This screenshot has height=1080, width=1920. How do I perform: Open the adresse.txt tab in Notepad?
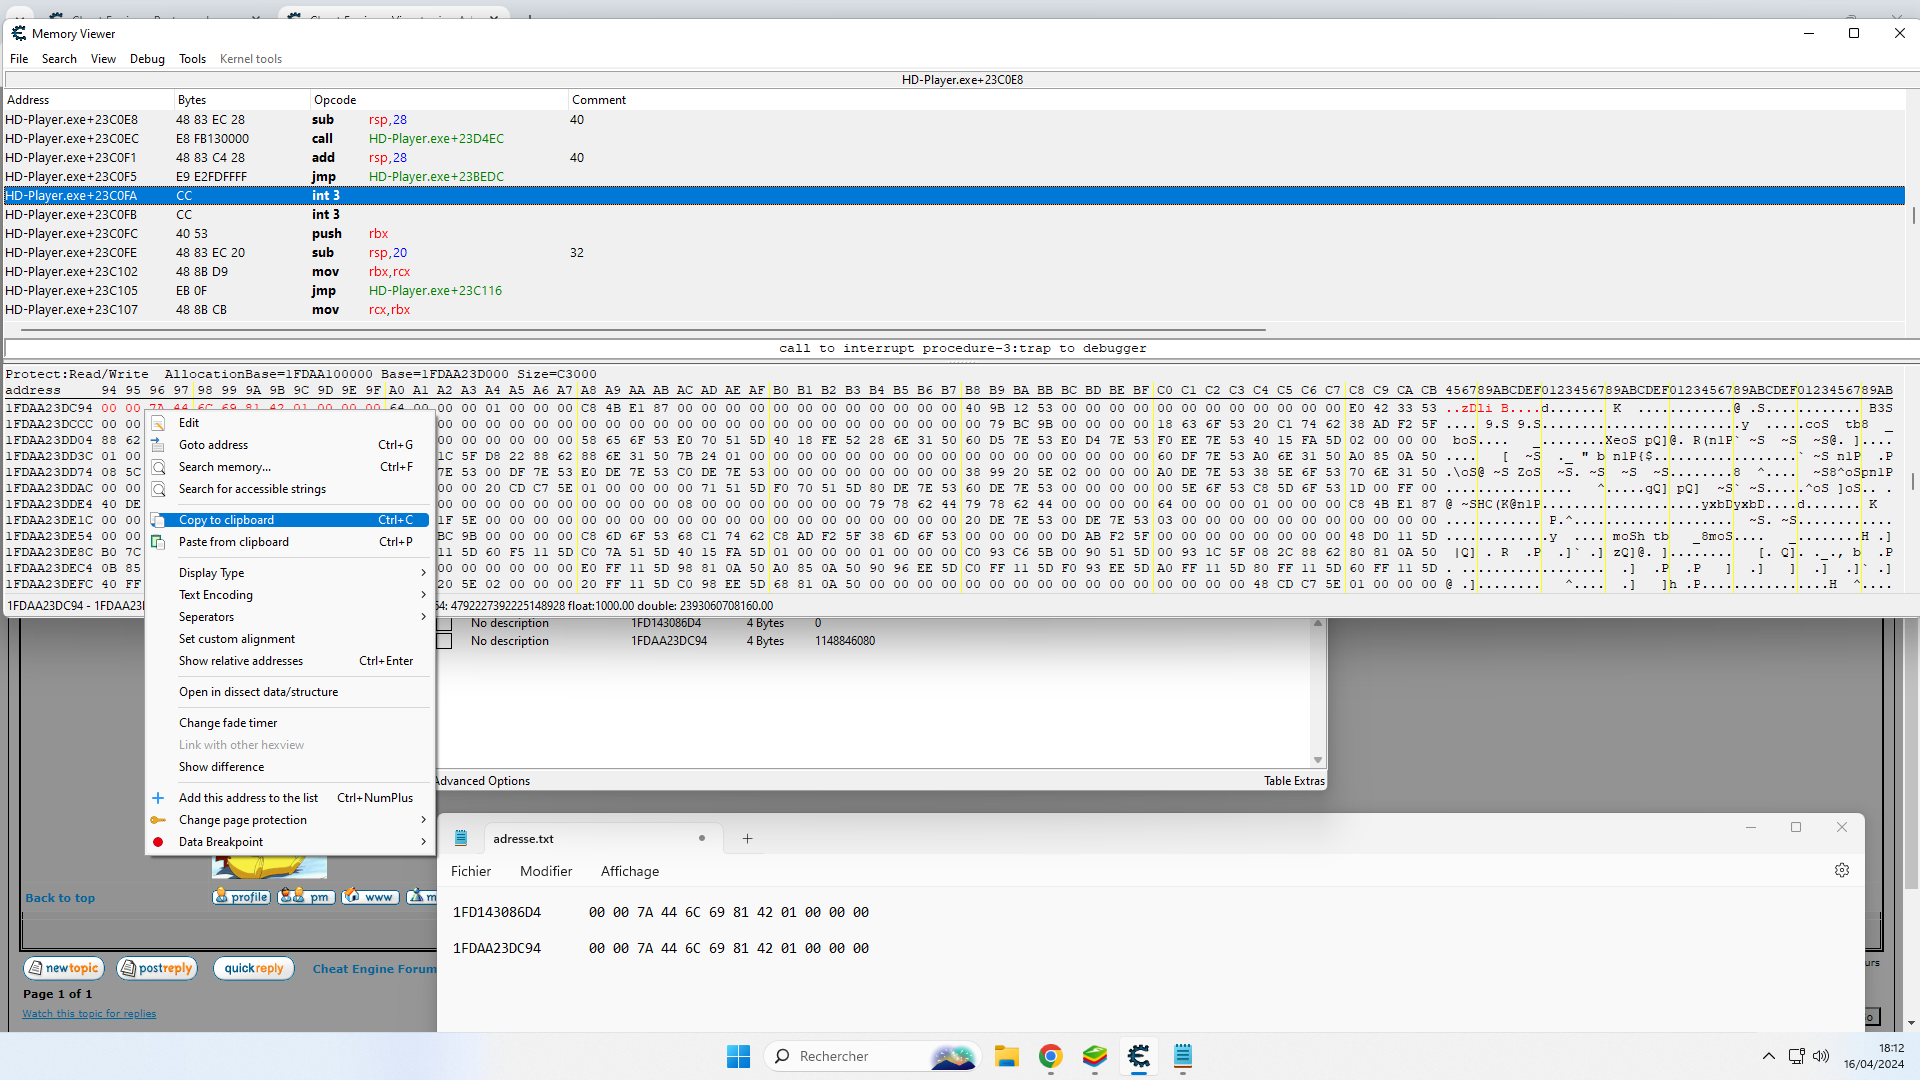tap(523, 839)
